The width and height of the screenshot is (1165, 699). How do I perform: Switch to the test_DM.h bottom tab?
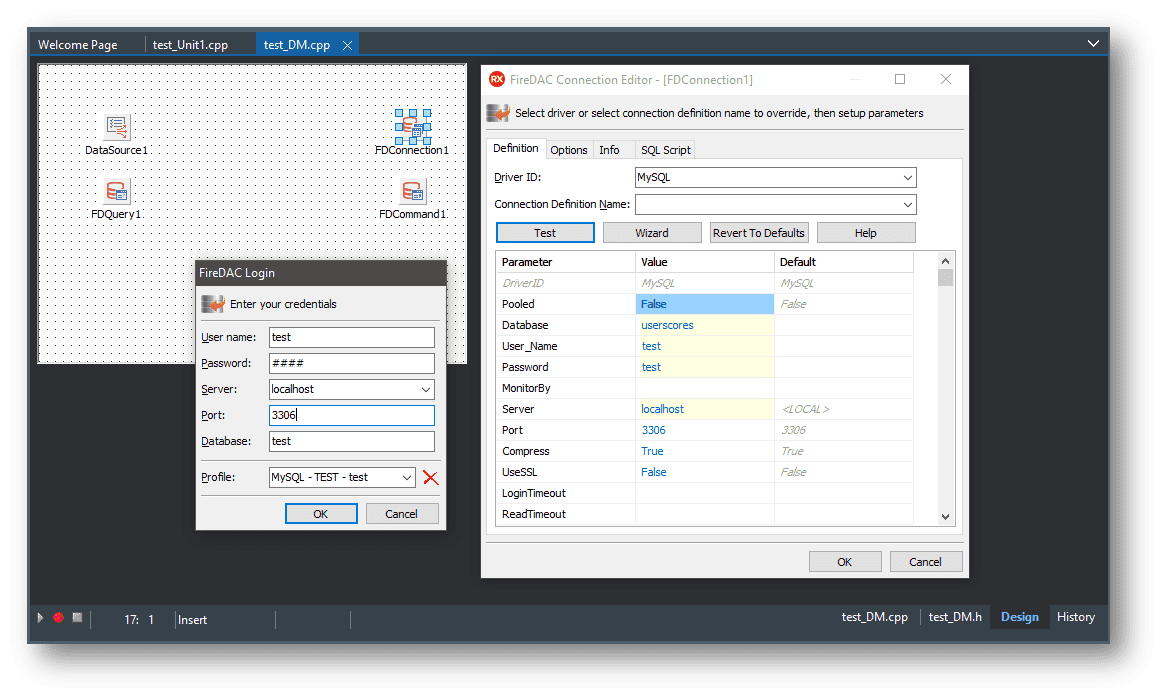(955, 617)
